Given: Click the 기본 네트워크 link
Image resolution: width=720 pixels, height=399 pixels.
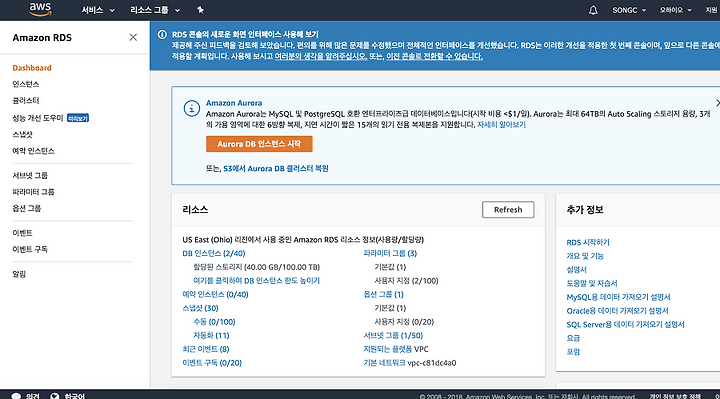Looking at the screenshot, I should pos(384,363).
